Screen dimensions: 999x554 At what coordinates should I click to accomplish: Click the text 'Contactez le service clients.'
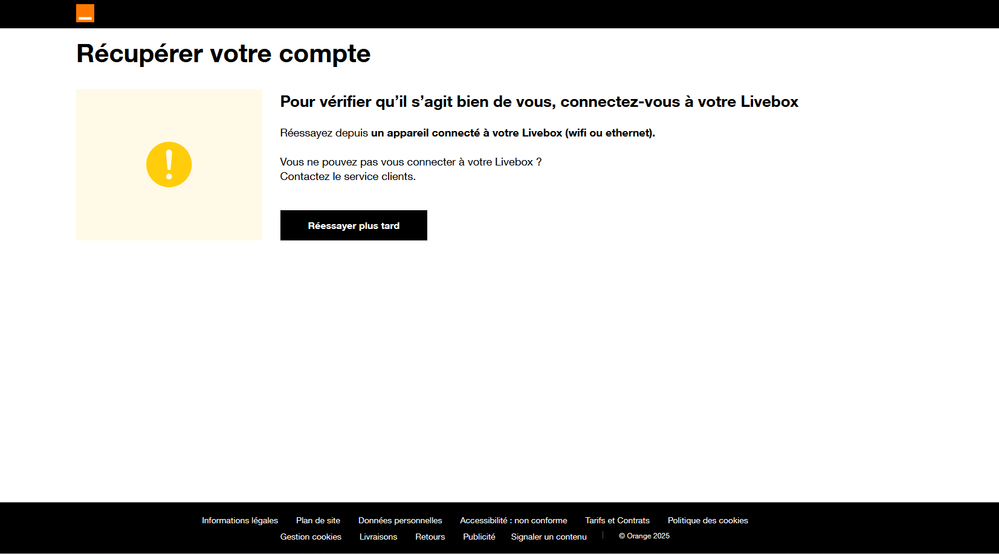tap(348, 176)
